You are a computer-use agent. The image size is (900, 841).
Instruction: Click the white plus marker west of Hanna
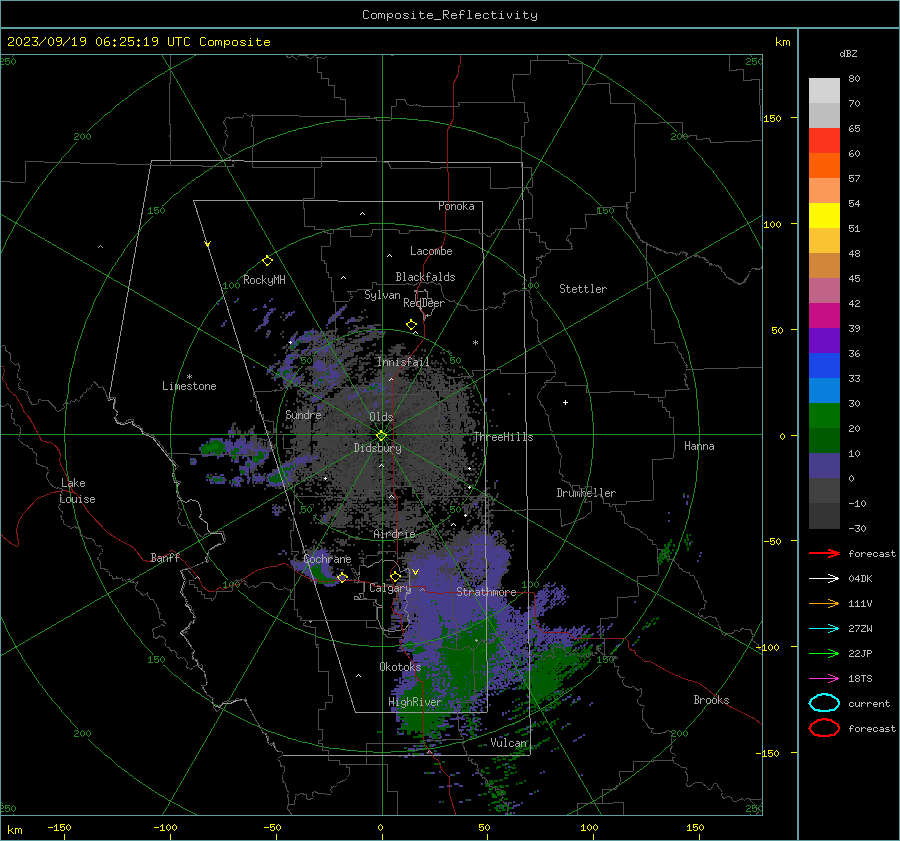[565, 402]
